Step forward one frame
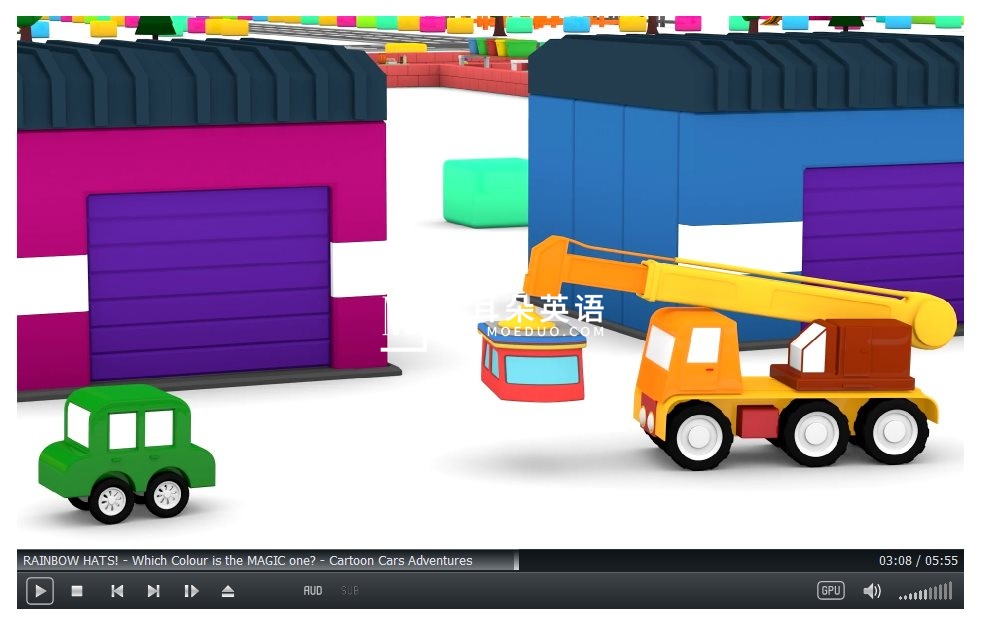Screen dimensions: 984x631 (191, 591)
